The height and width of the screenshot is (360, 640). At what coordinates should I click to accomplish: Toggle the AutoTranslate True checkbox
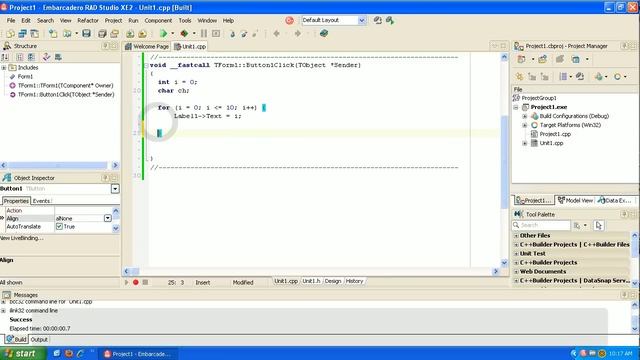(x=59, y=227)
